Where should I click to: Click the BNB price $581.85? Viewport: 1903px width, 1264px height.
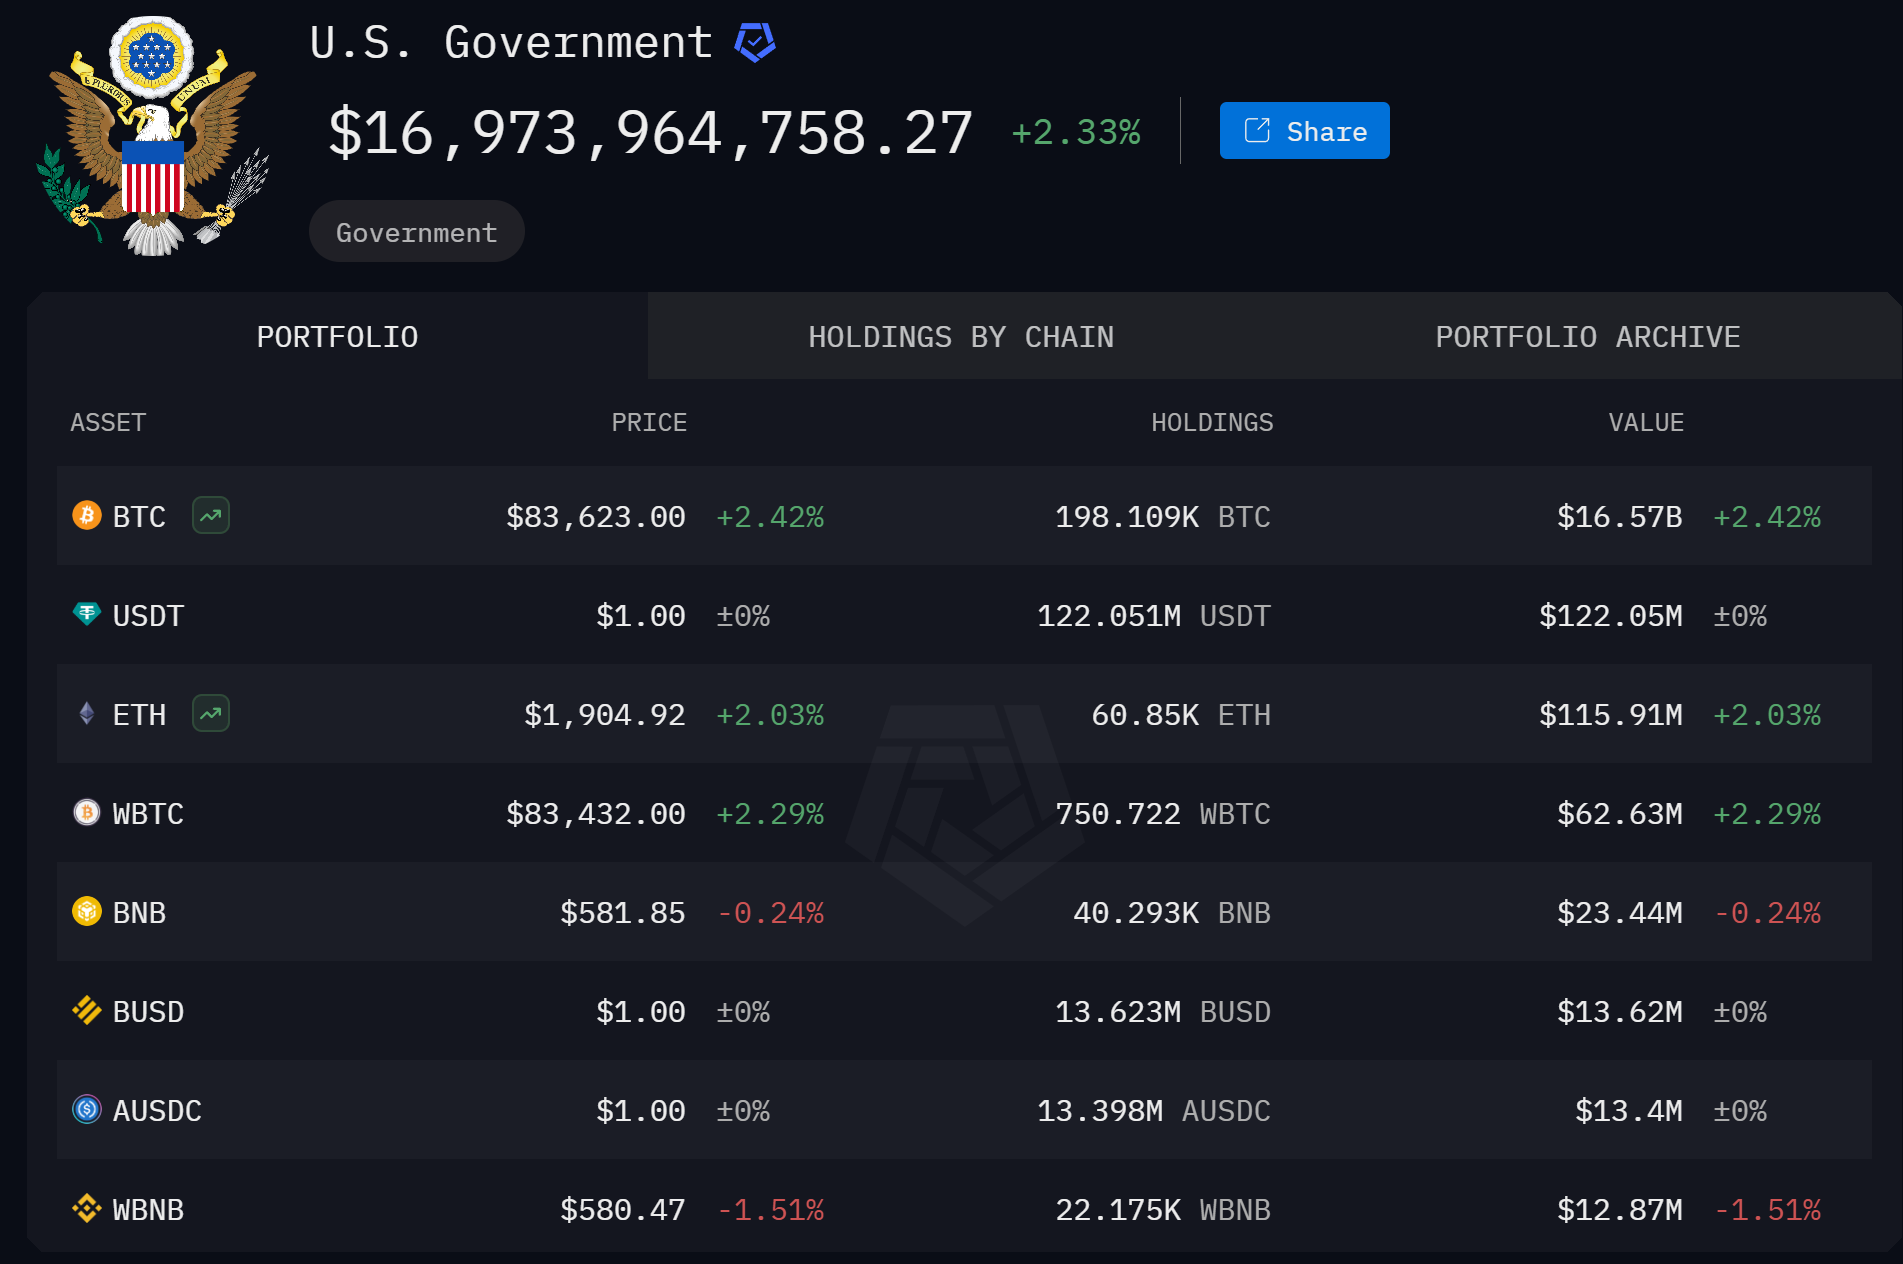tap(623, 913)
